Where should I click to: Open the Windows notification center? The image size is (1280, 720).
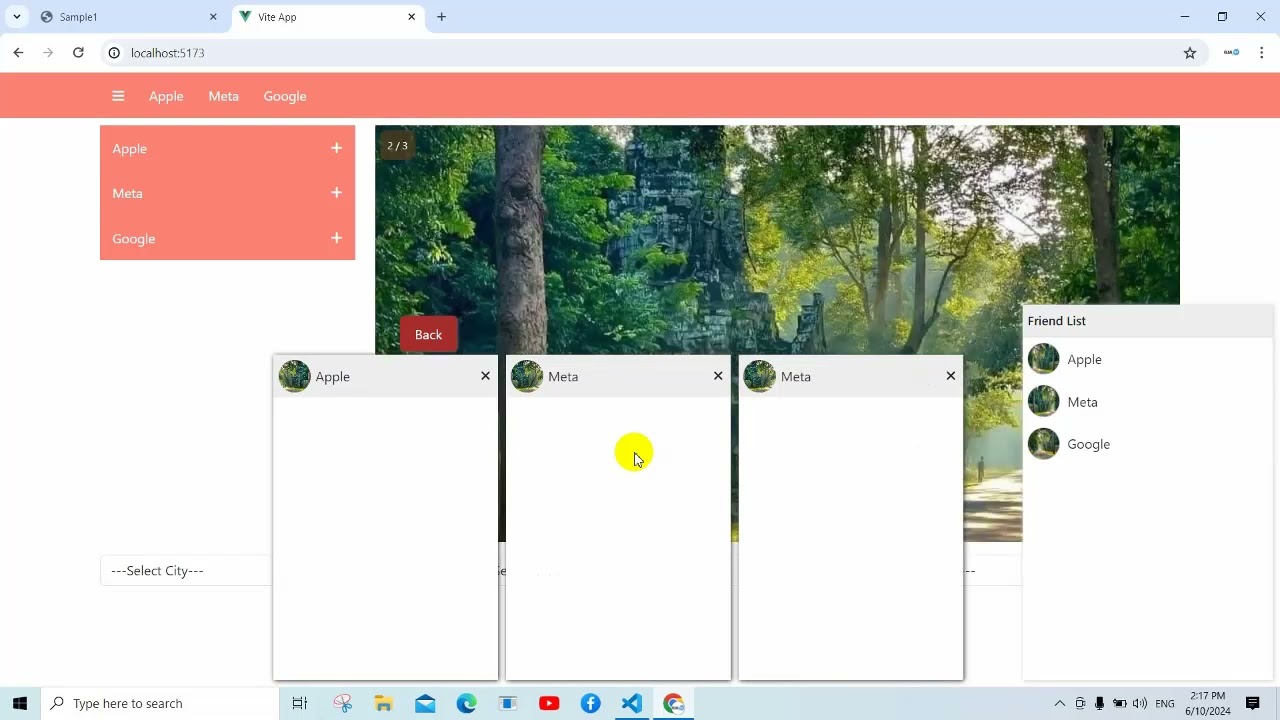1253,704
